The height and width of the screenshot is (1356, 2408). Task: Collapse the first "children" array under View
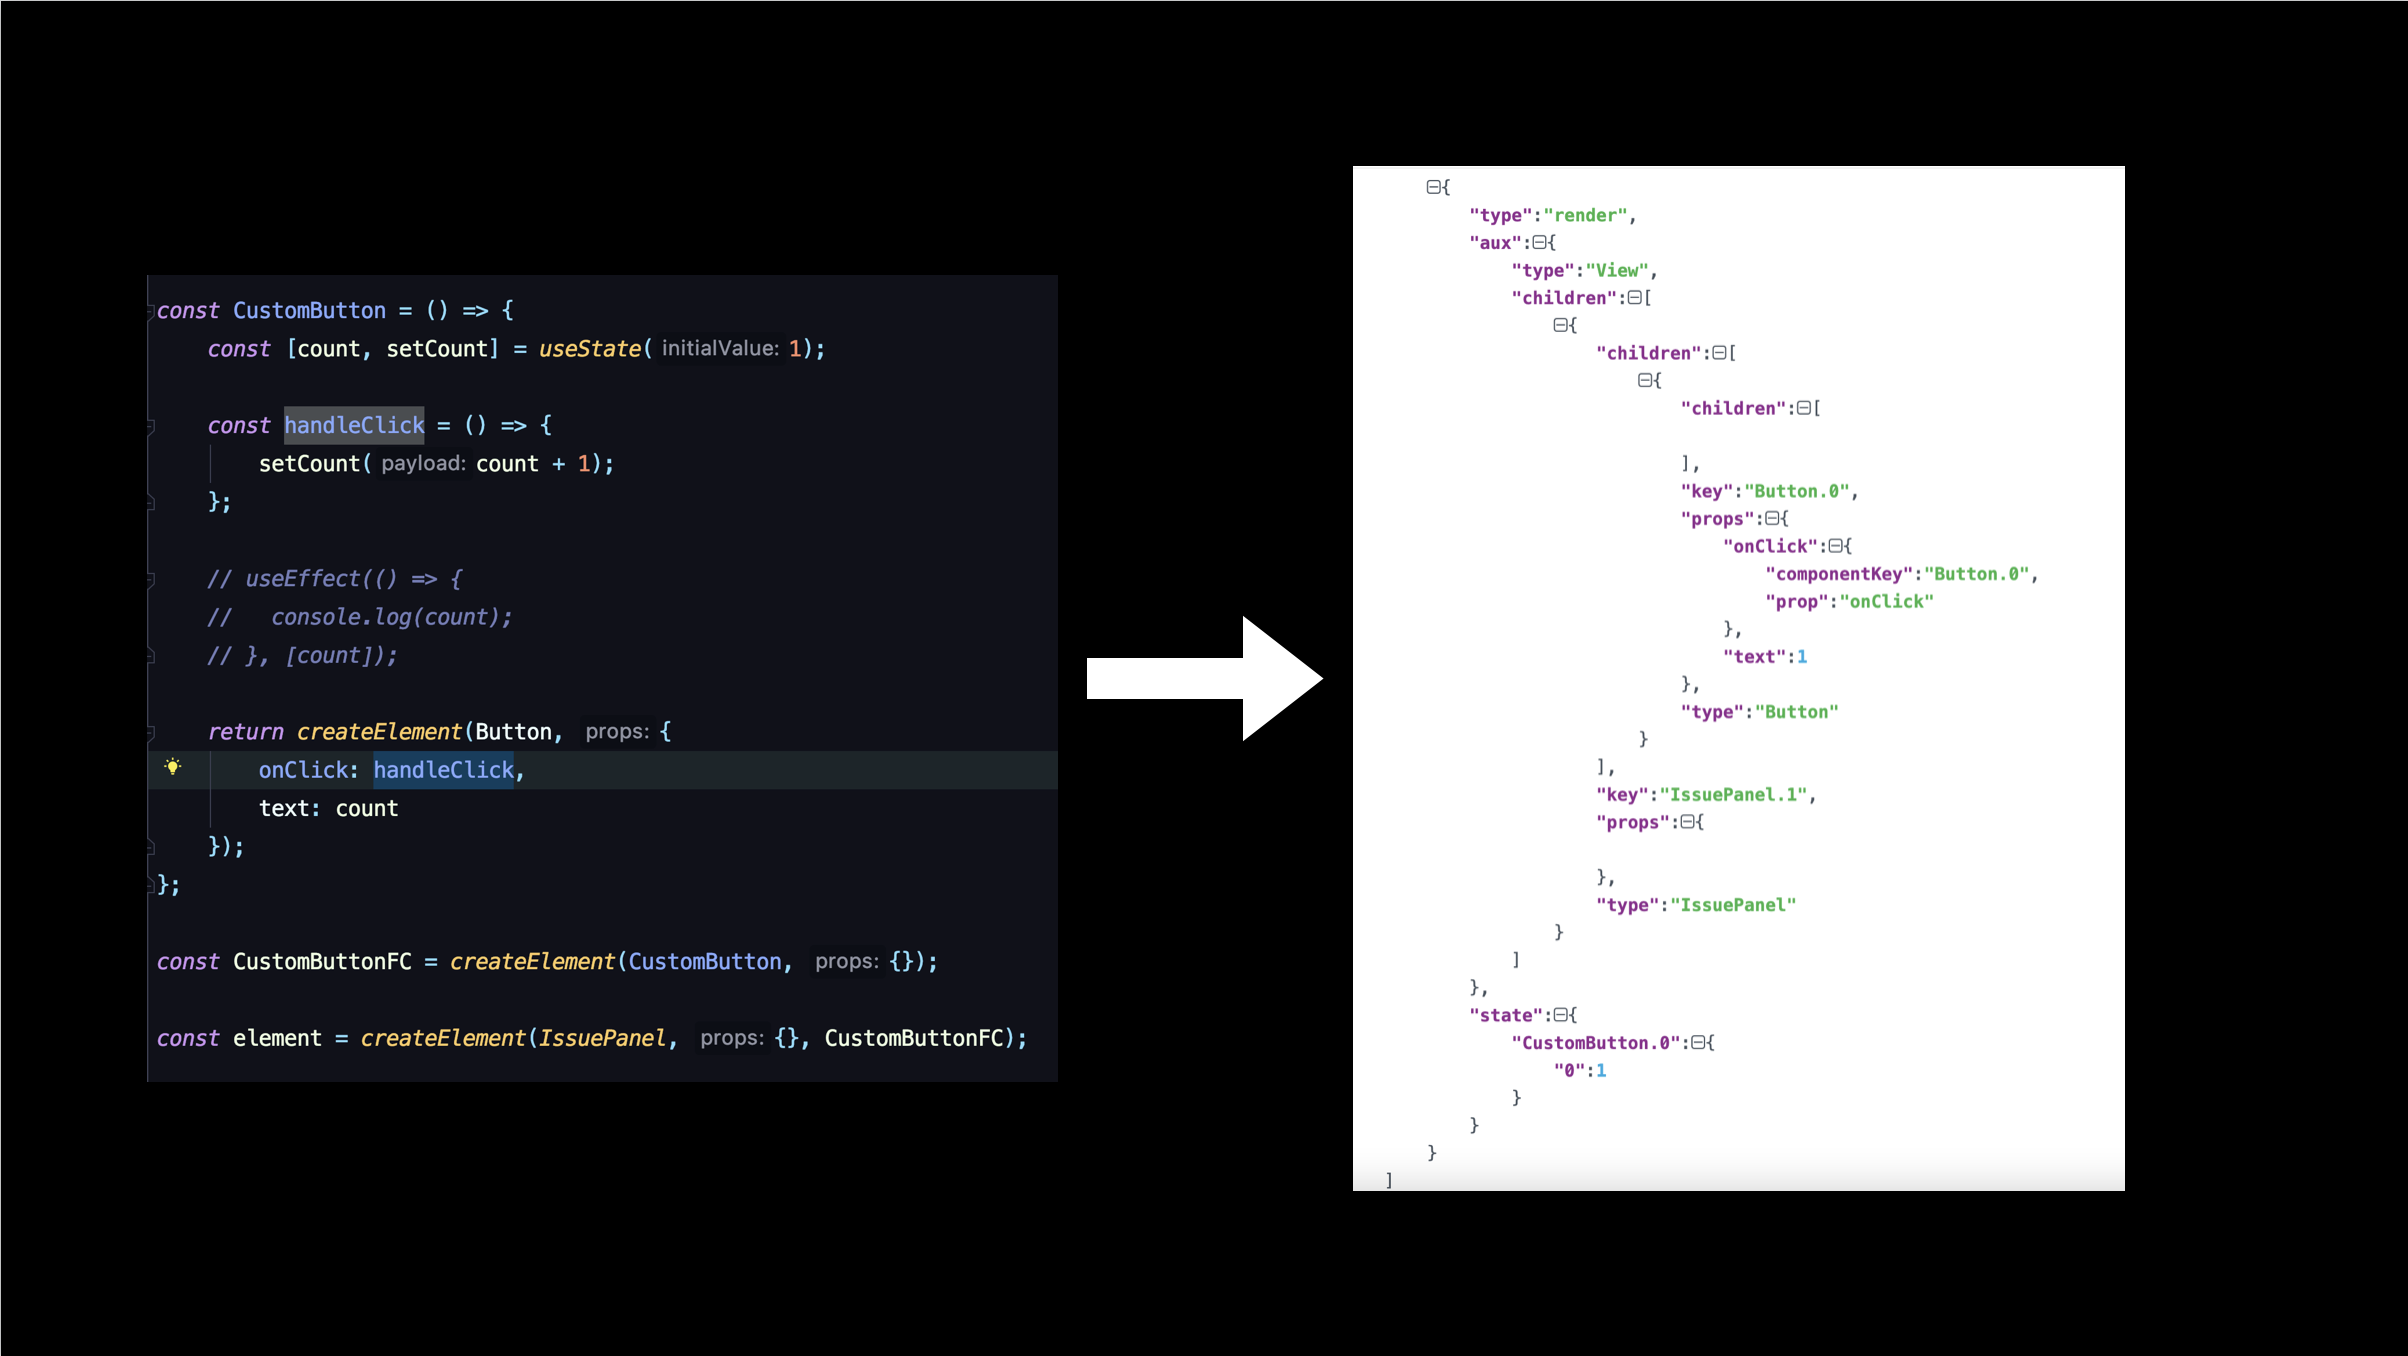(x=1634, y=298)
